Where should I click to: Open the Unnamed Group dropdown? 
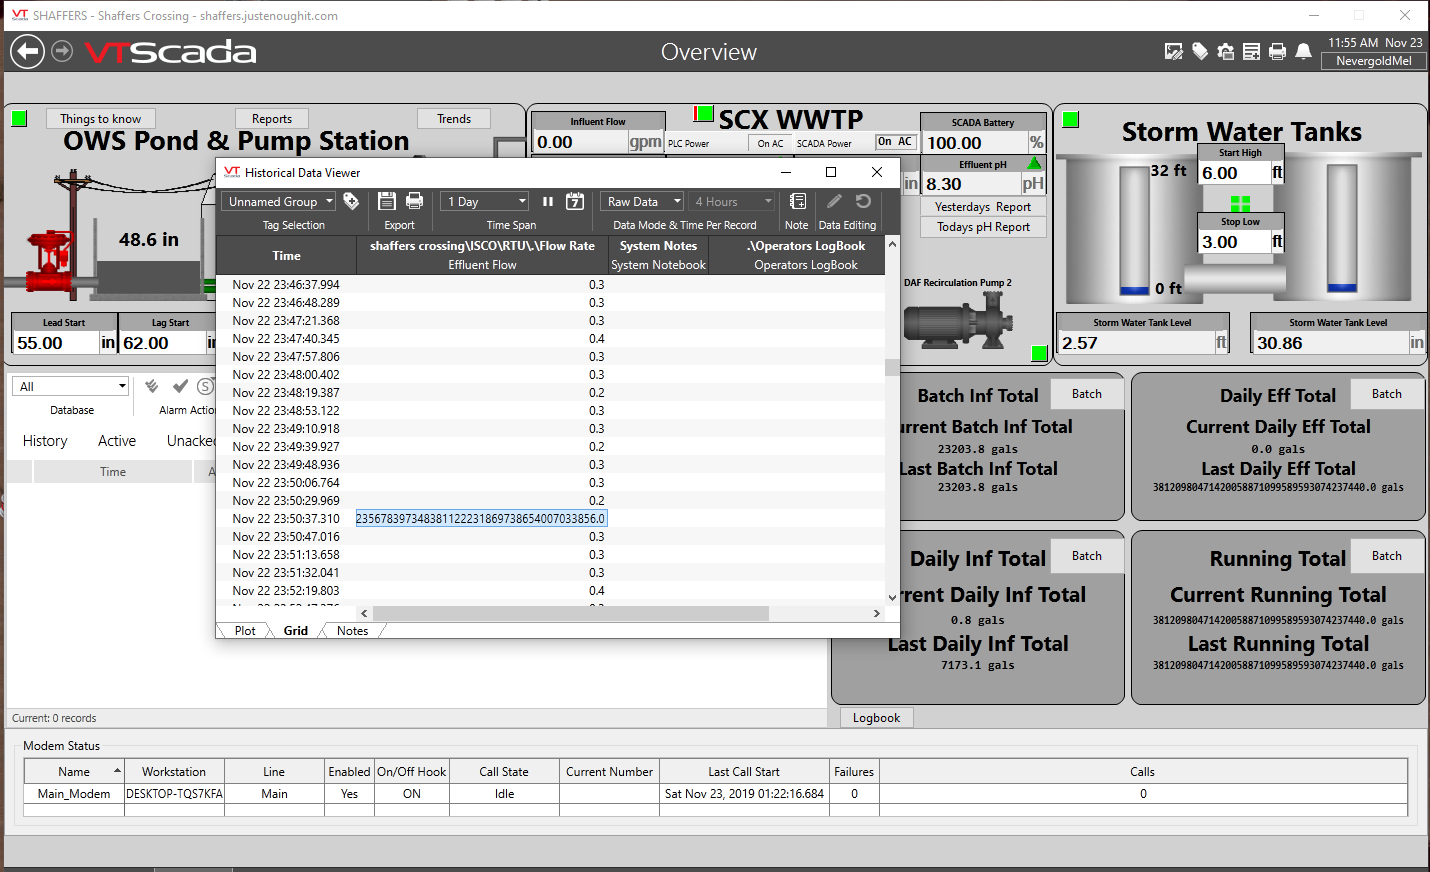coord(279,201)
